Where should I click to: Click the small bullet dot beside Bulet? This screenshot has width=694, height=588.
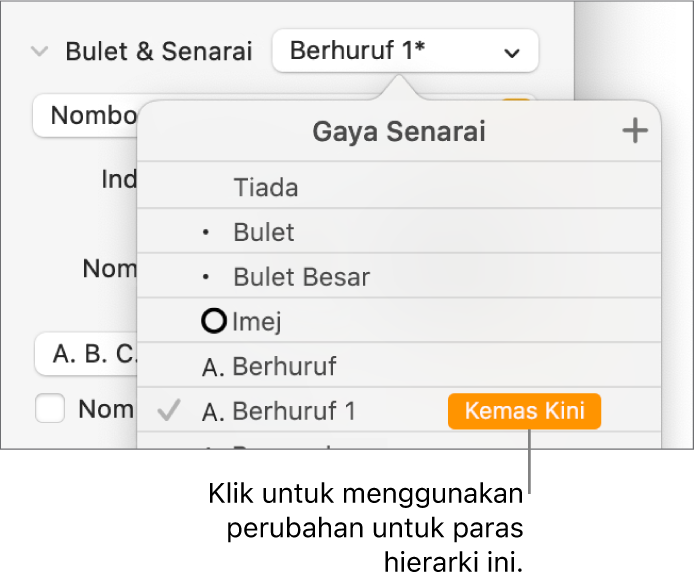(207, 233)
